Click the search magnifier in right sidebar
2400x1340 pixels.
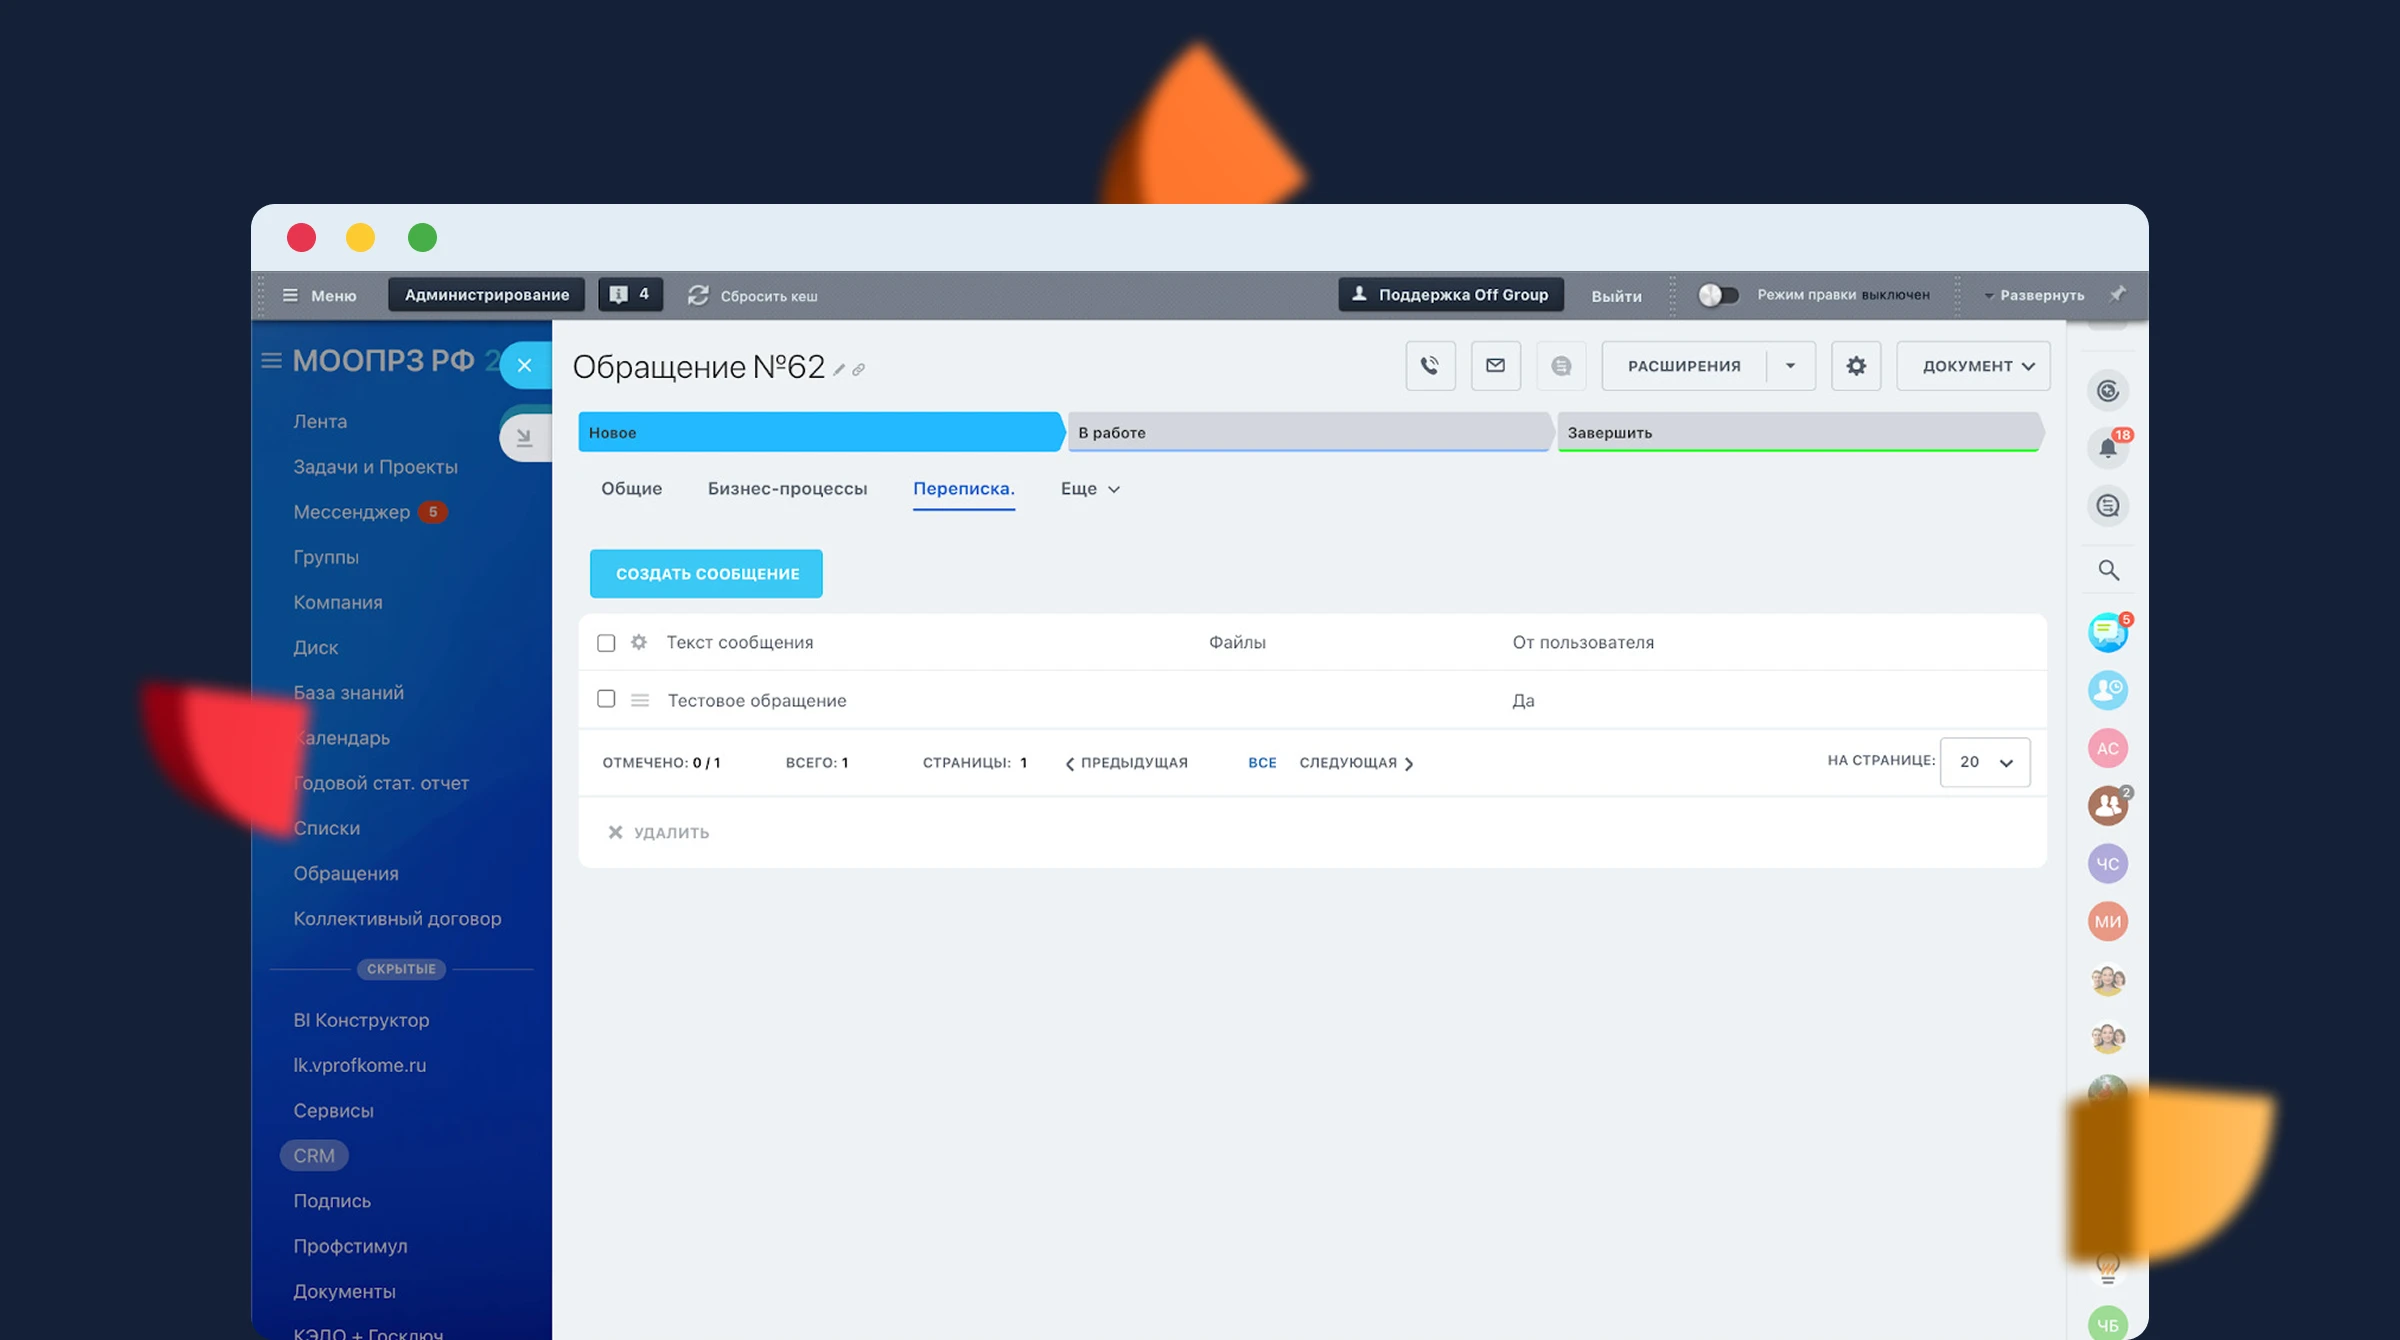click(2108, 570)
